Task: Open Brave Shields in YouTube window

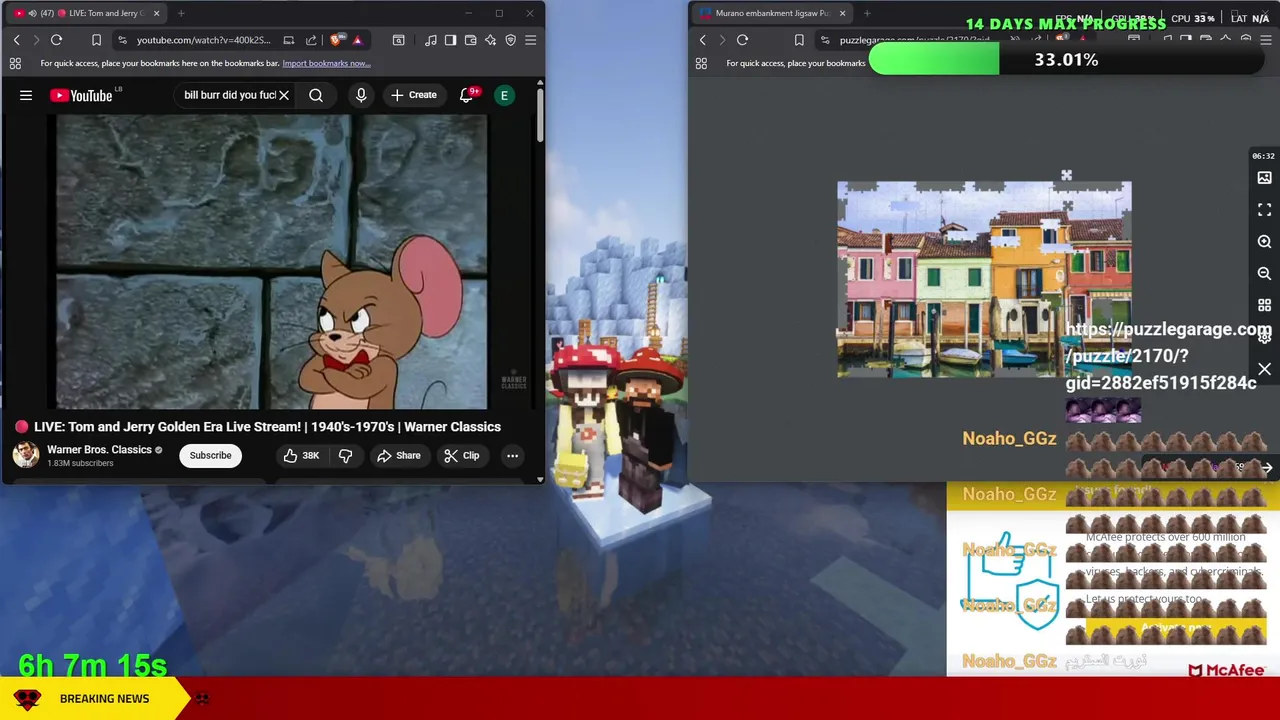Action: (x=337, y=40)
